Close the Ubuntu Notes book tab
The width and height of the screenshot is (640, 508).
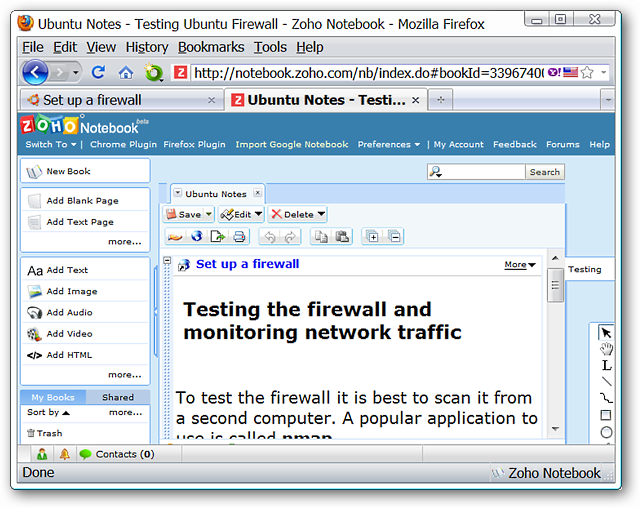tap(257, 193)
